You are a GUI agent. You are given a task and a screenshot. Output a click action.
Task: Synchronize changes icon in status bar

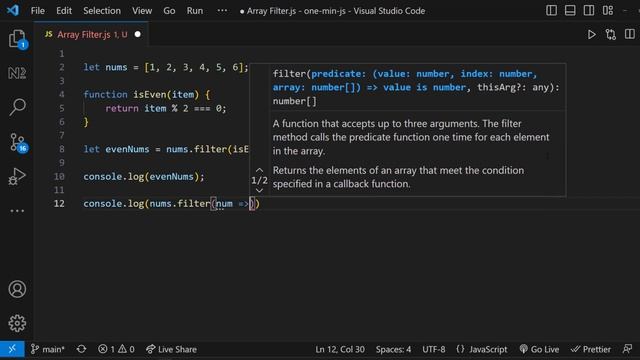[x=81, y=349]
